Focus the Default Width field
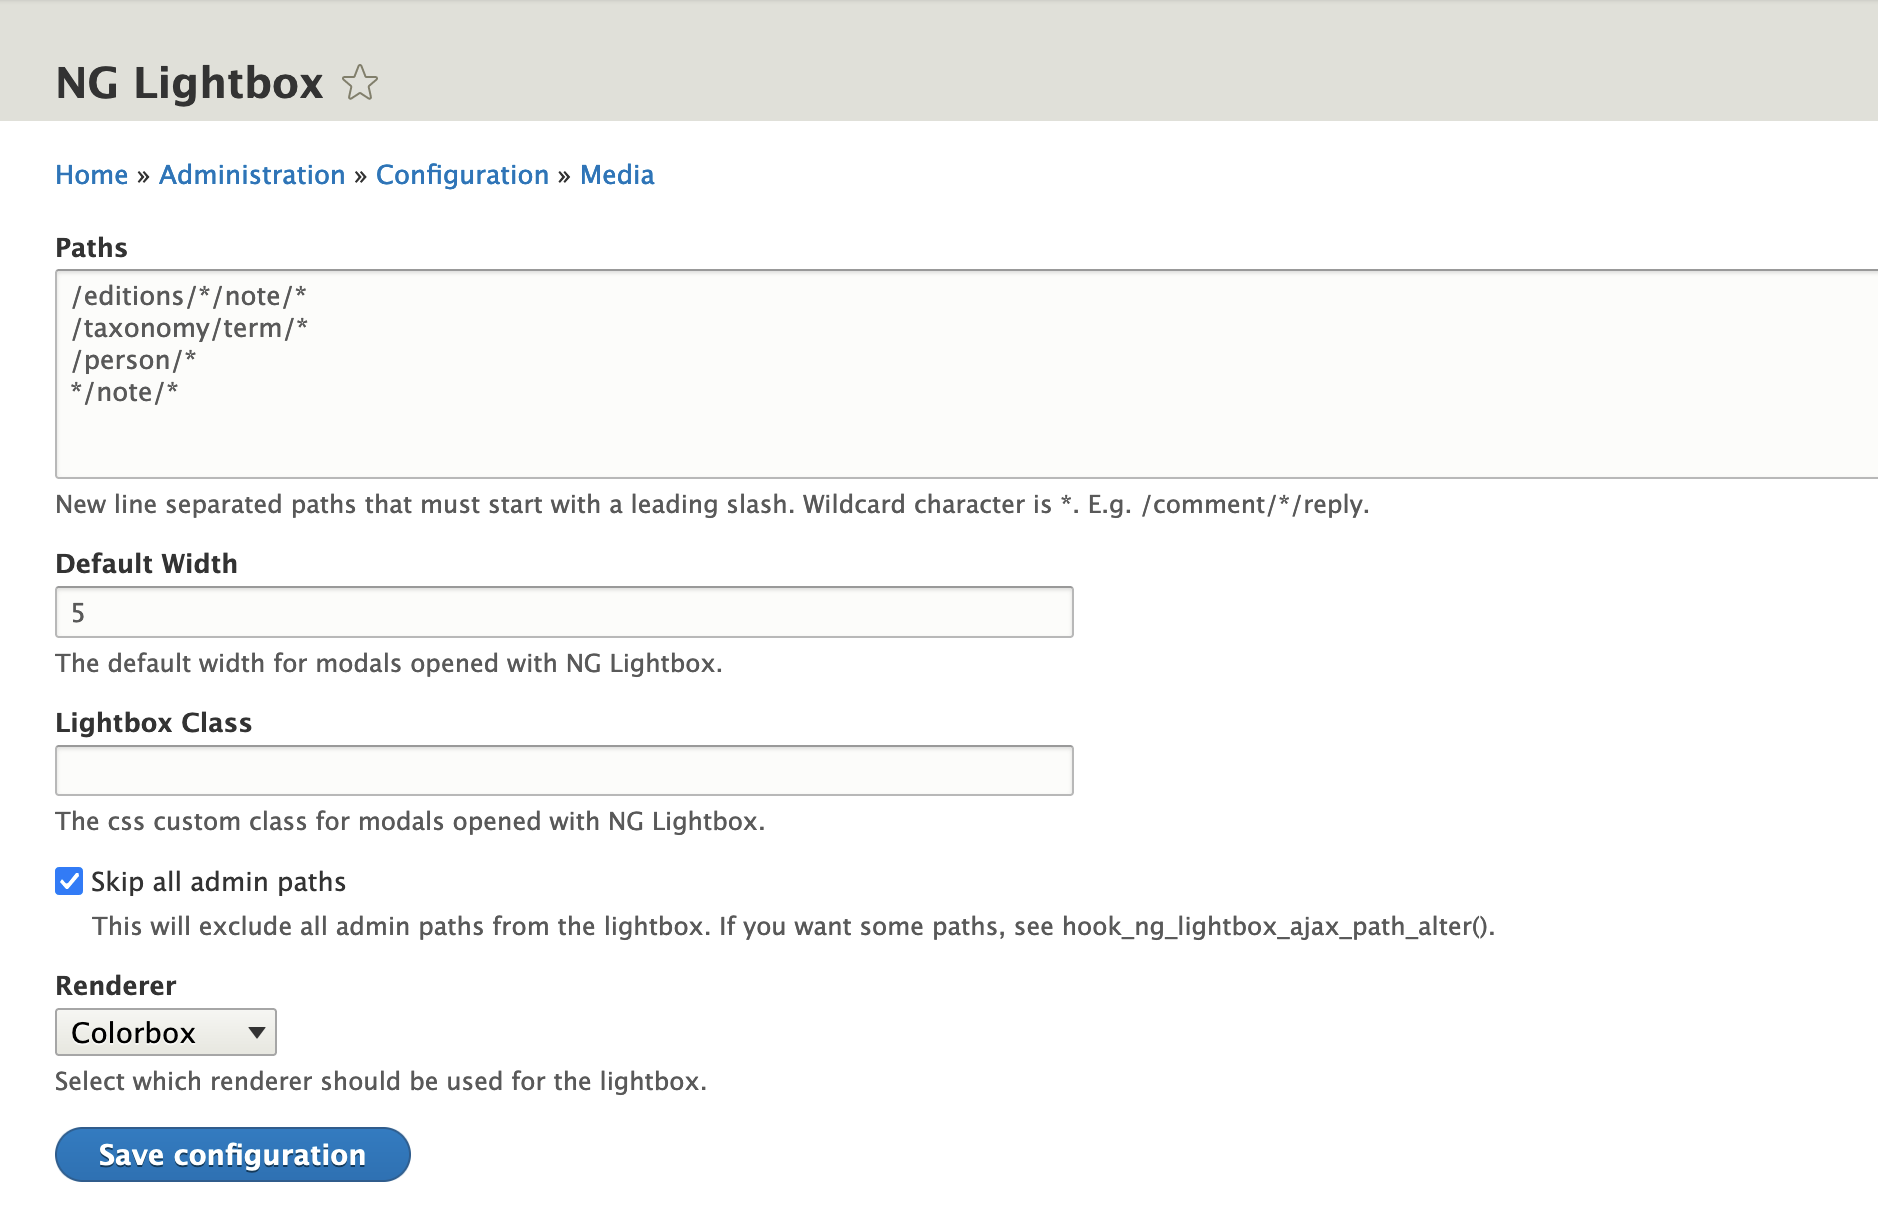Image resolution: width=1878 pixels, height=1216 pixels. 564,612
